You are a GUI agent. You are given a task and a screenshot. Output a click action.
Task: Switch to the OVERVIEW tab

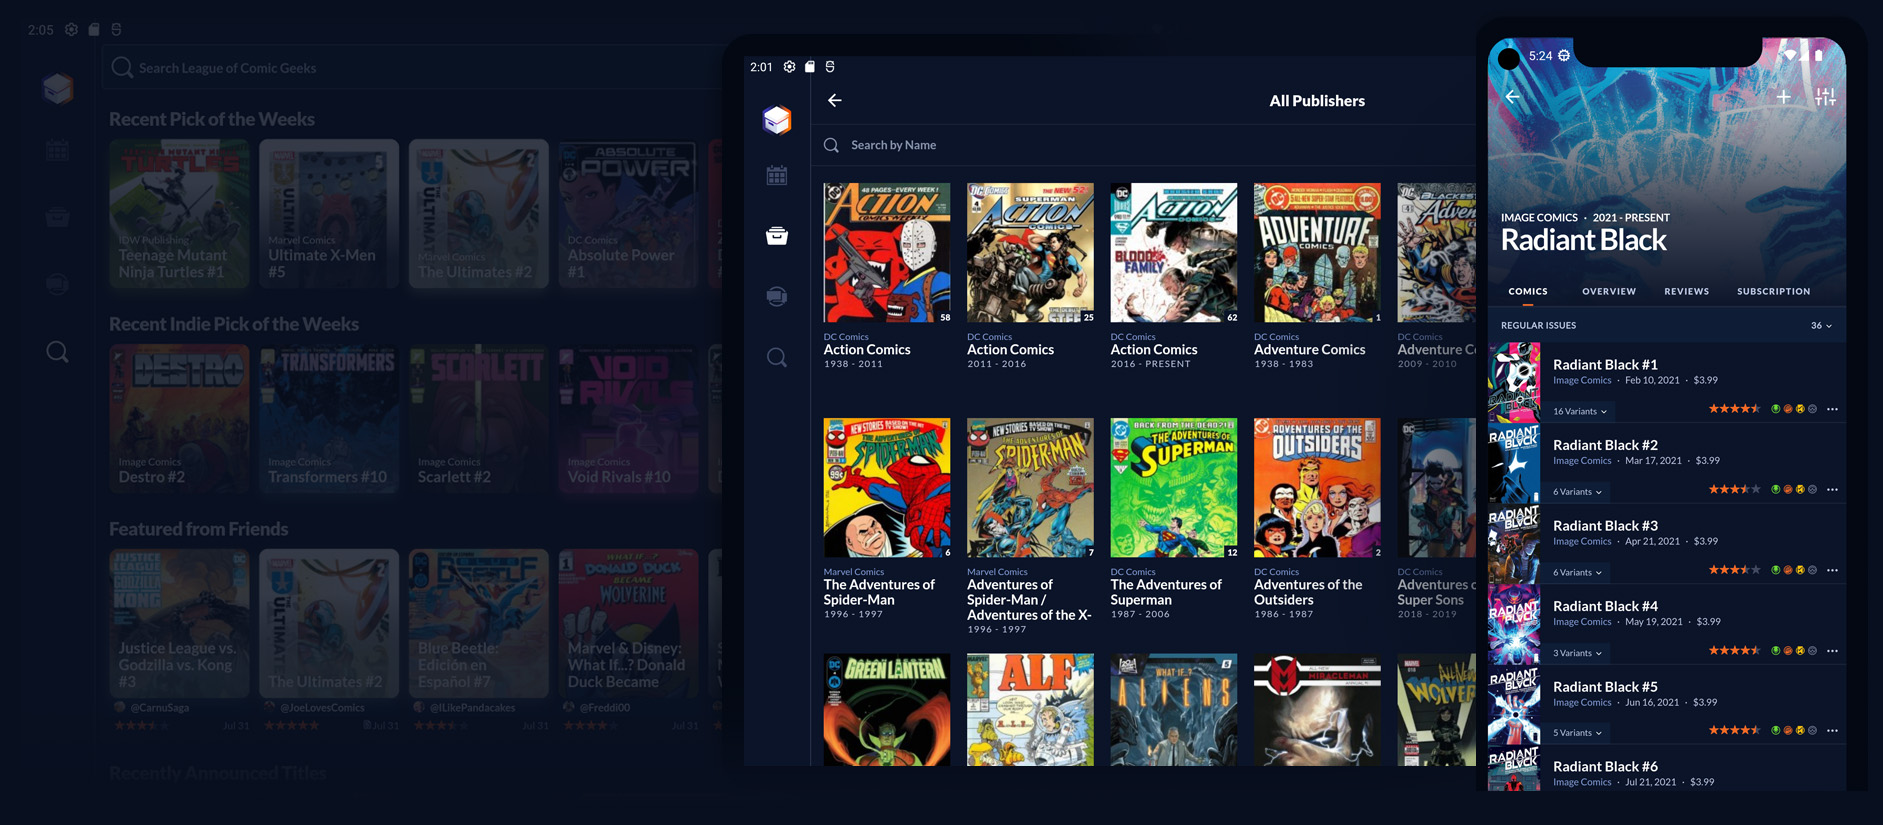1609,291
